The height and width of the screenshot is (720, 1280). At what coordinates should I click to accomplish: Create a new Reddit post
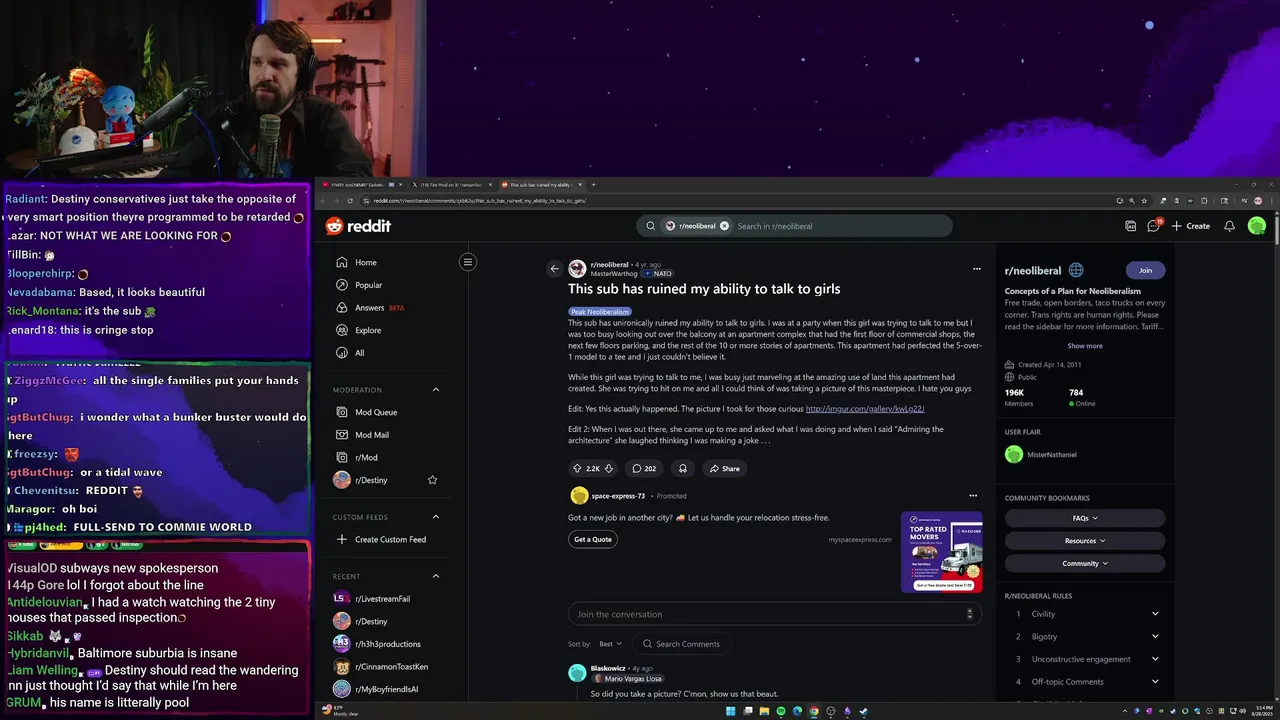pyautogui.click(x=1191, y=226)
